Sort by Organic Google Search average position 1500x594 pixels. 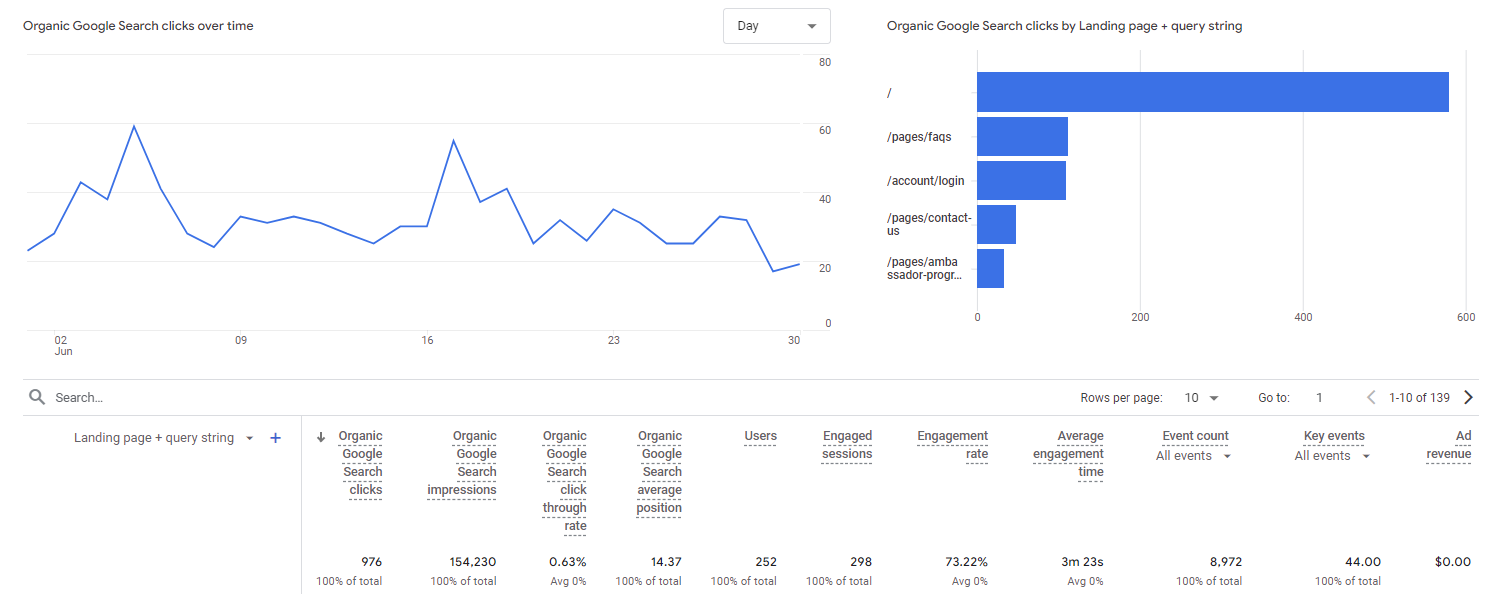point(659,472)
